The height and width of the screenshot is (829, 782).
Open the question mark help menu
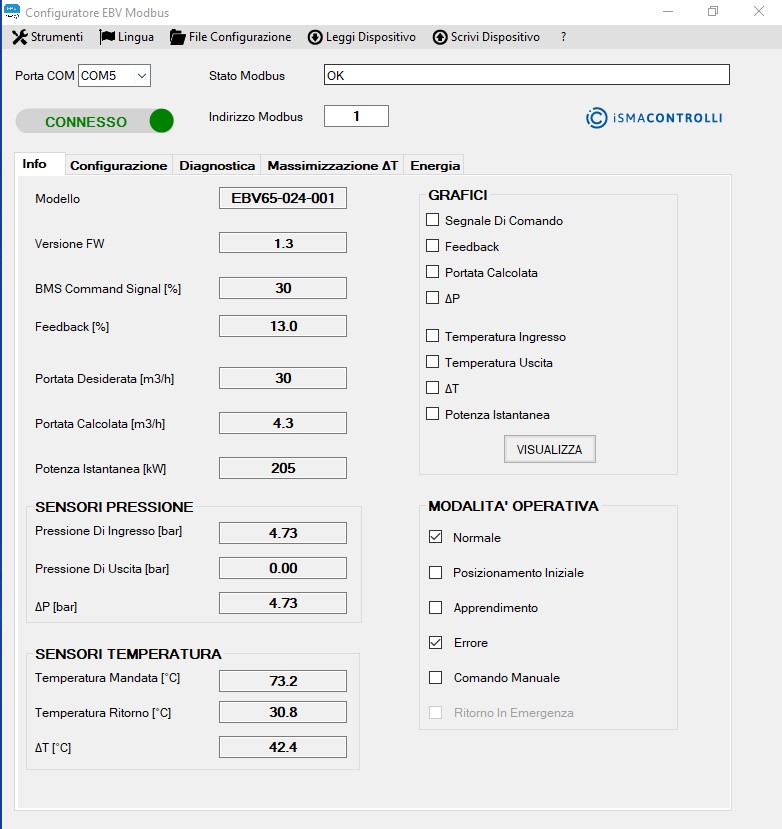pyautogui.click(x=563, y=37)
